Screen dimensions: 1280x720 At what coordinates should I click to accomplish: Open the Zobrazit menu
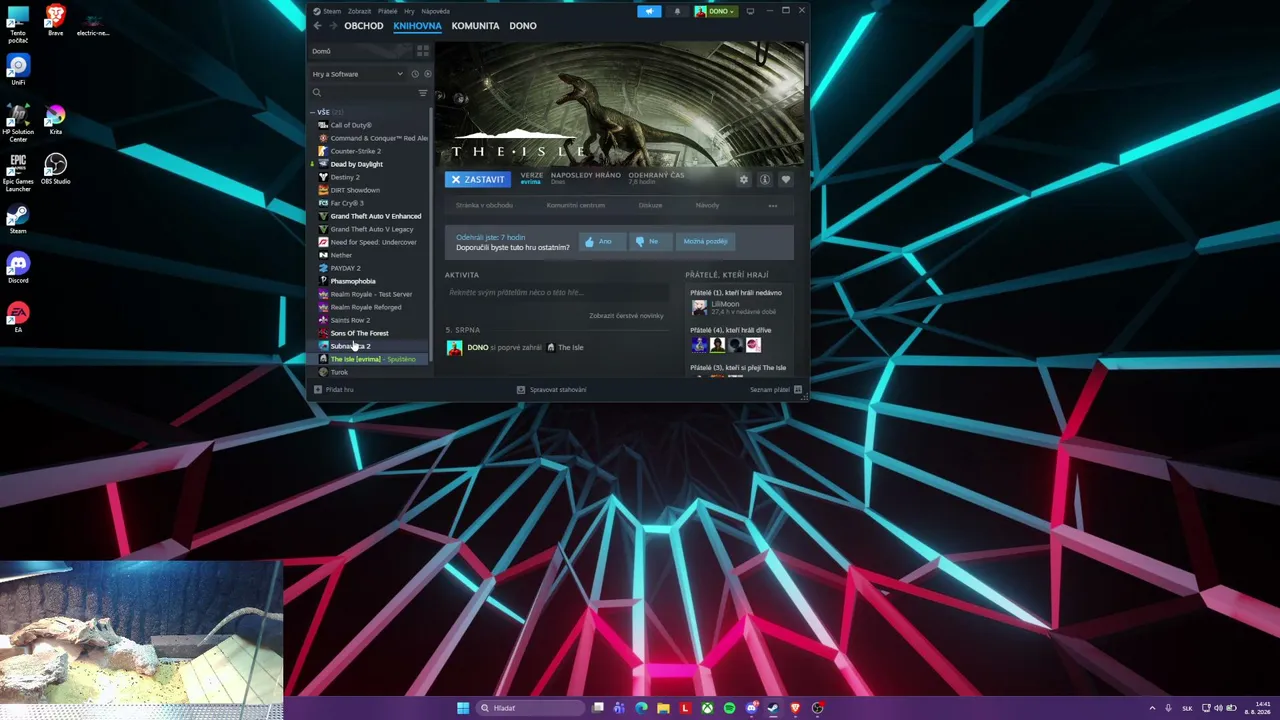[359, 11]
